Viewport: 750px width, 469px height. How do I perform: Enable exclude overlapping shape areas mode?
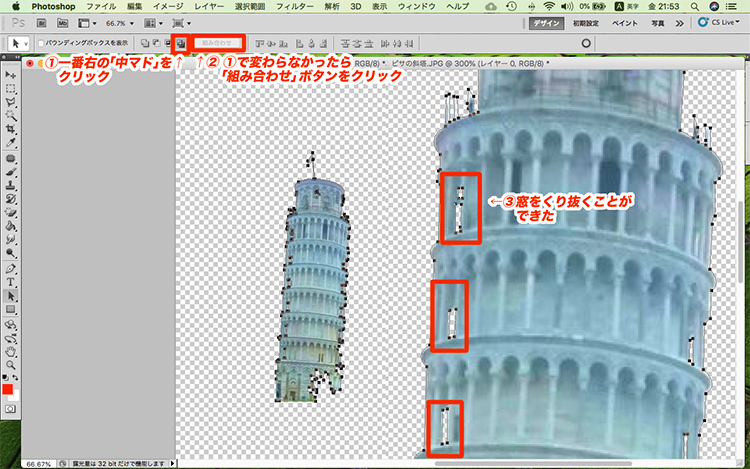[x=180, y=44]
